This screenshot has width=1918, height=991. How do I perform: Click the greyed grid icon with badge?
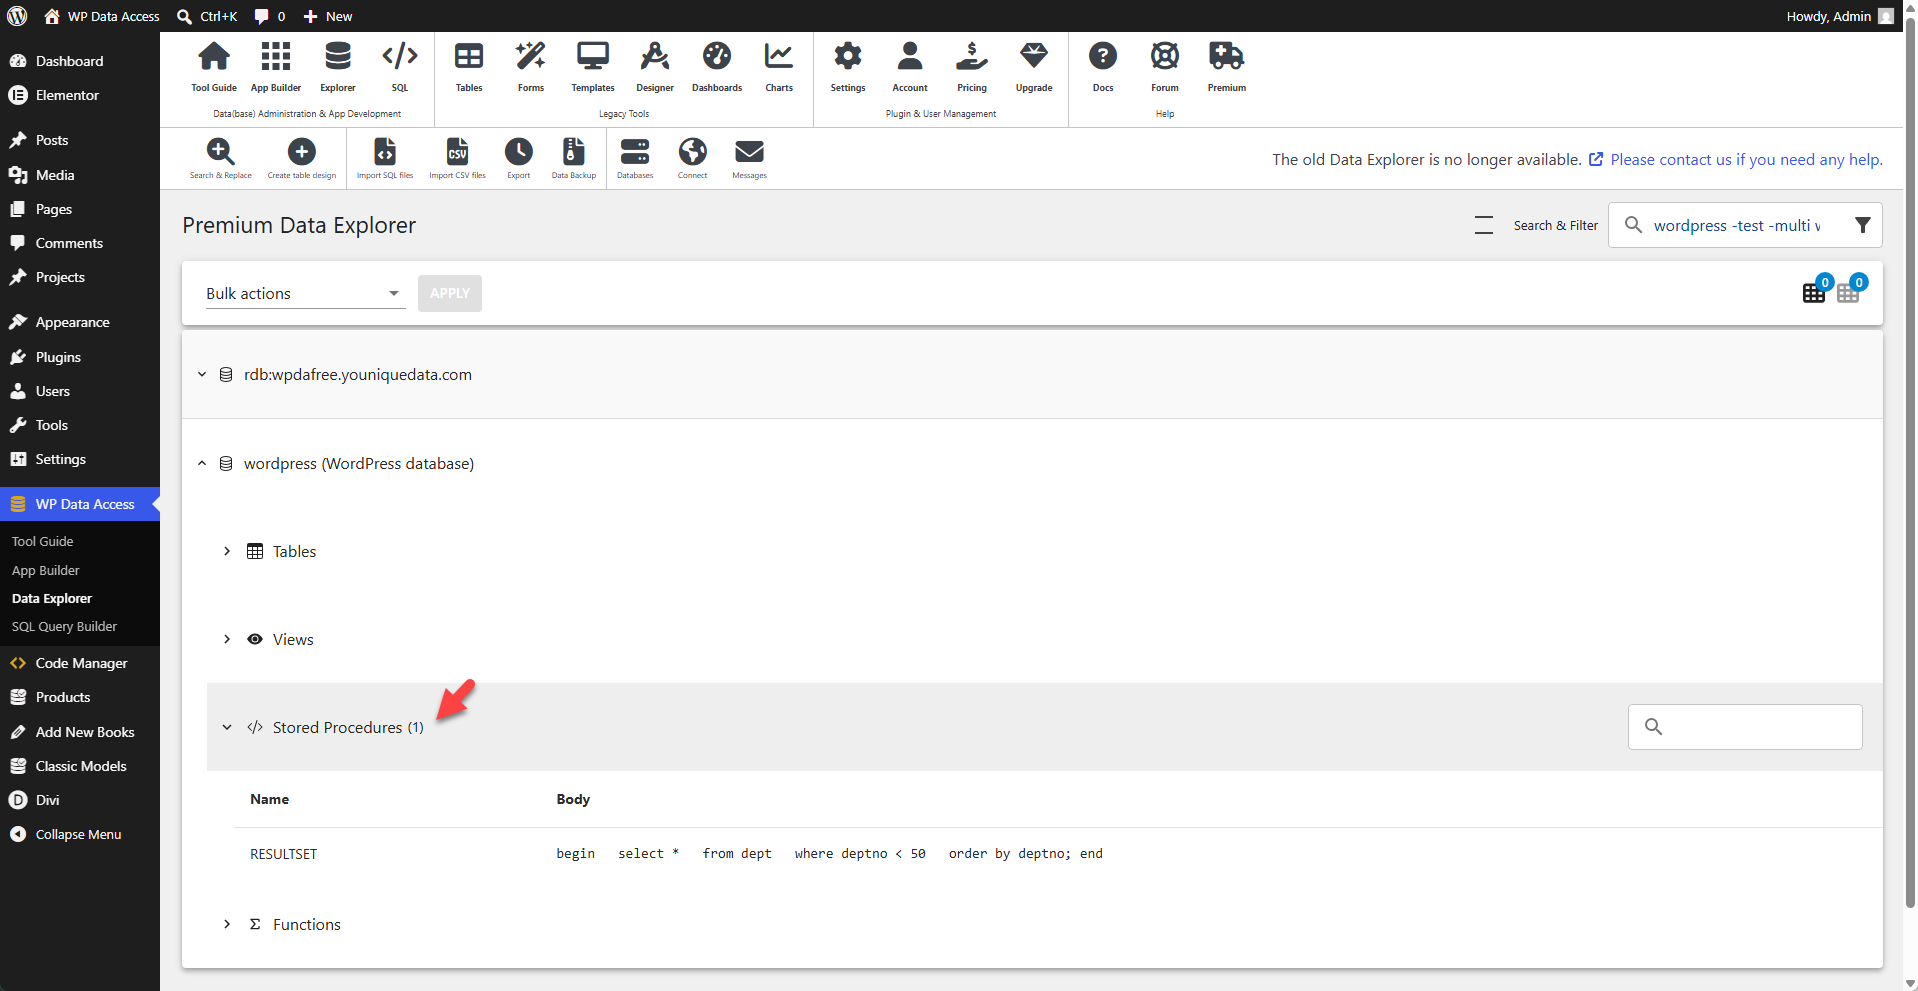[x=1848, y=292]
